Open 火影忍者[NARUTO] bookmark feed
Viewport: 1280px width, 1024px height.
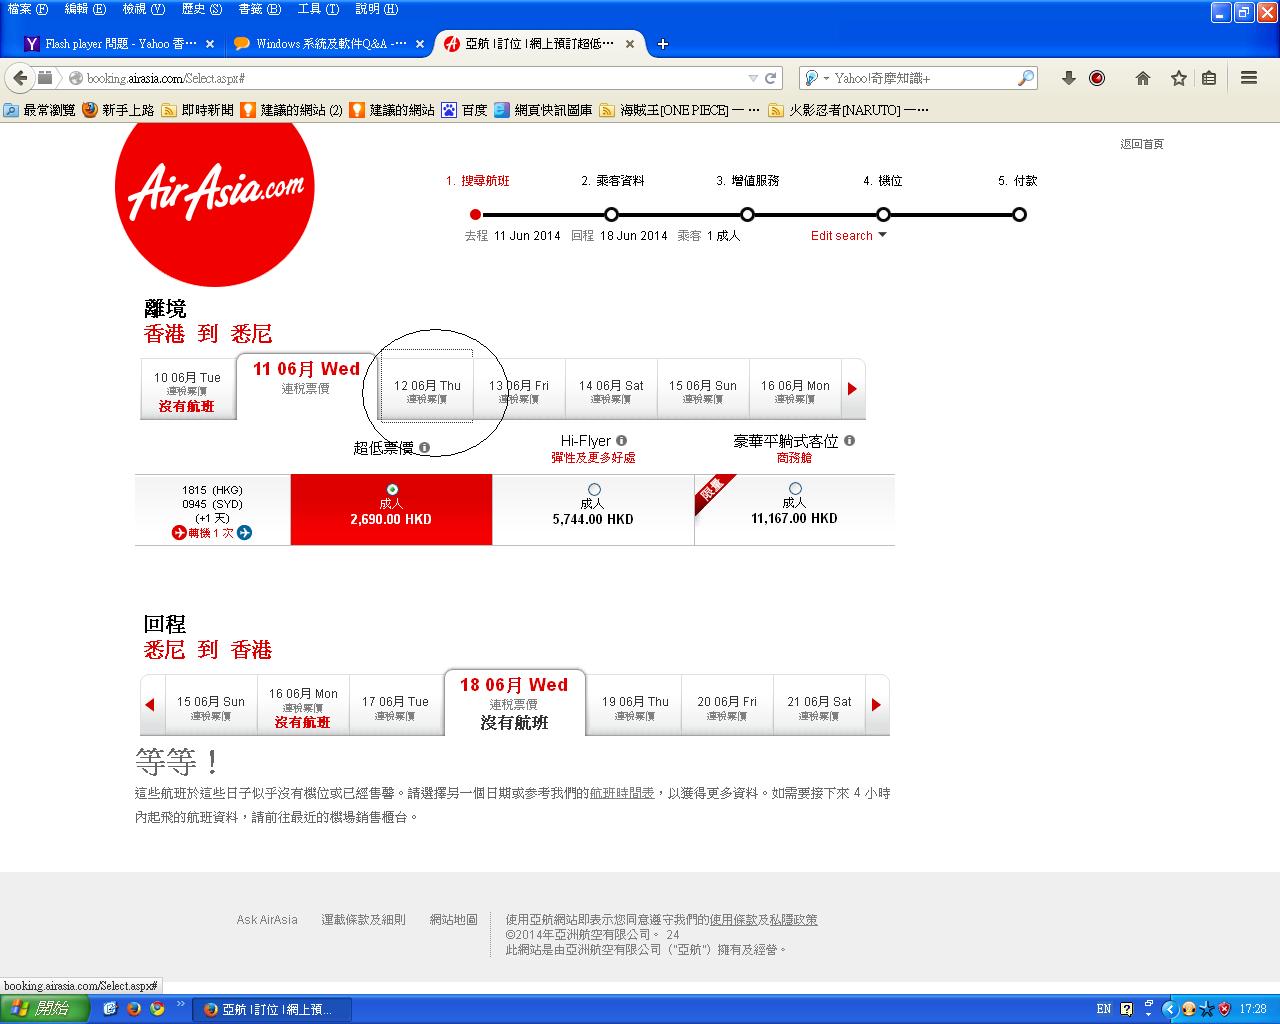[849, 110]
